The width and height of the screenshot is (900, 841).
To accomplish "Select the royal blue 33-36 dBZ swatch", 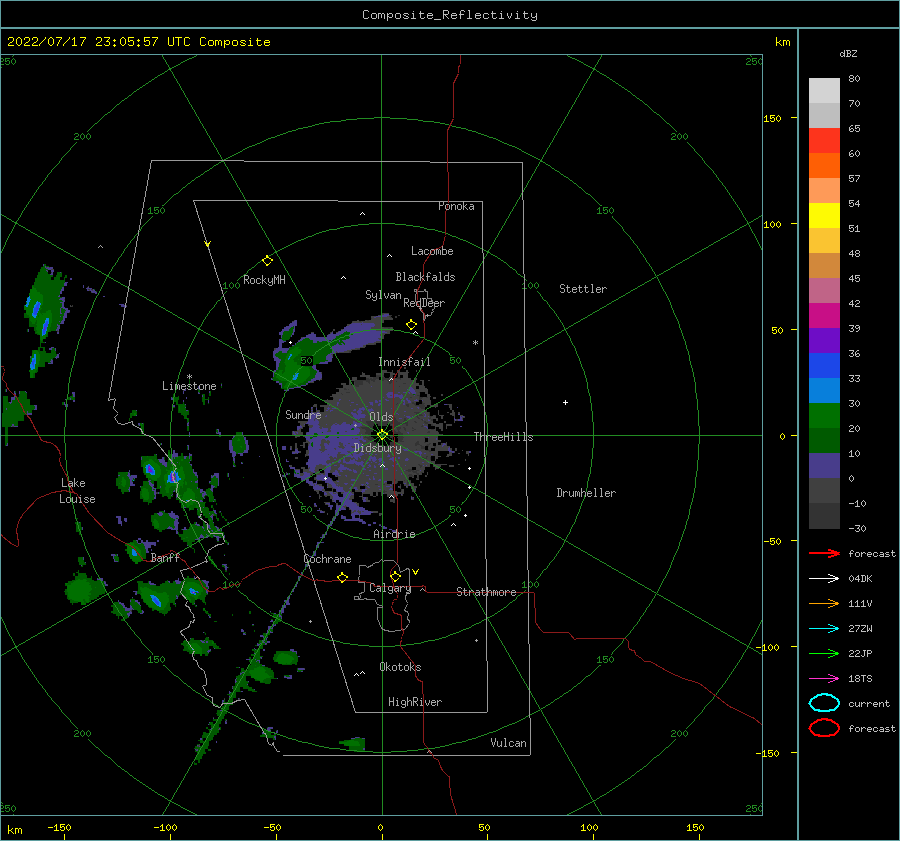I will pos(824,366).
